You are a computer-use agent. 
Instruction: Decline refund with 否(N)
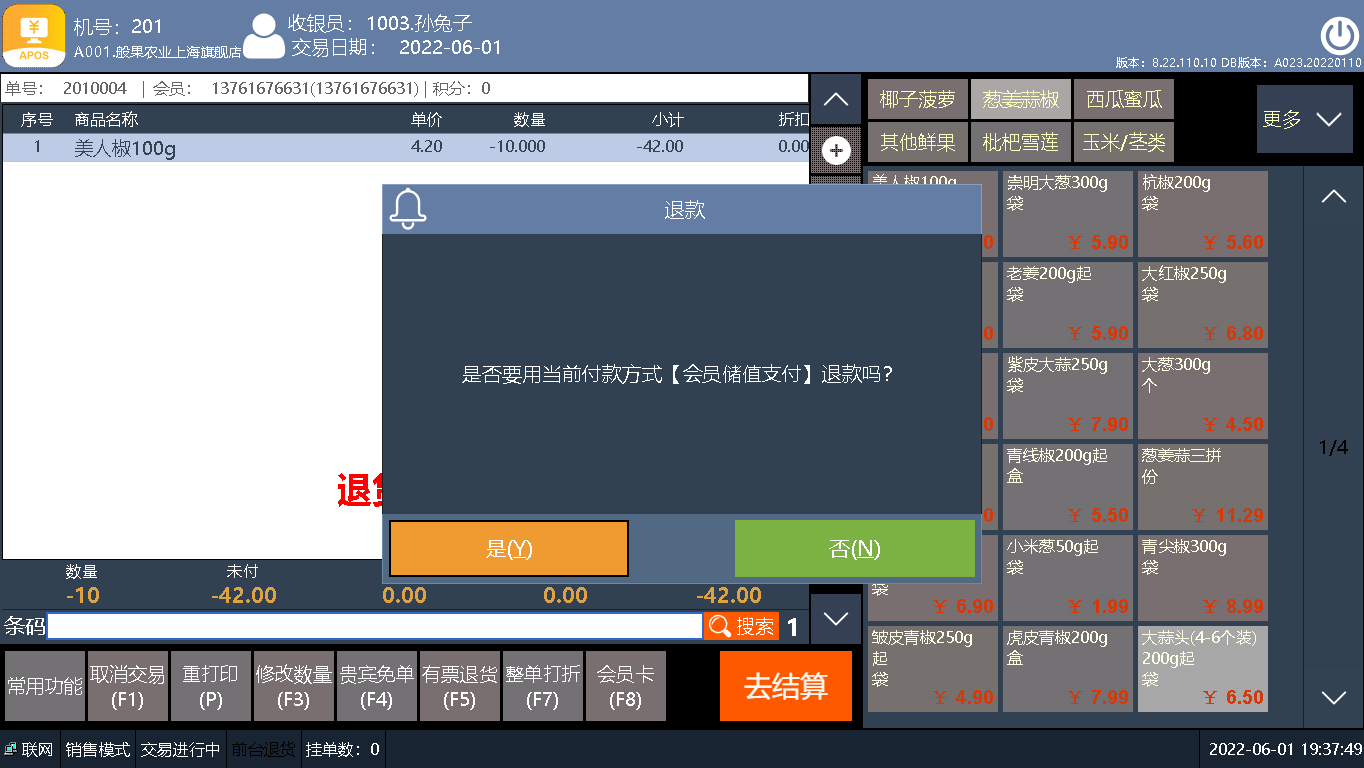click(855, 548)
